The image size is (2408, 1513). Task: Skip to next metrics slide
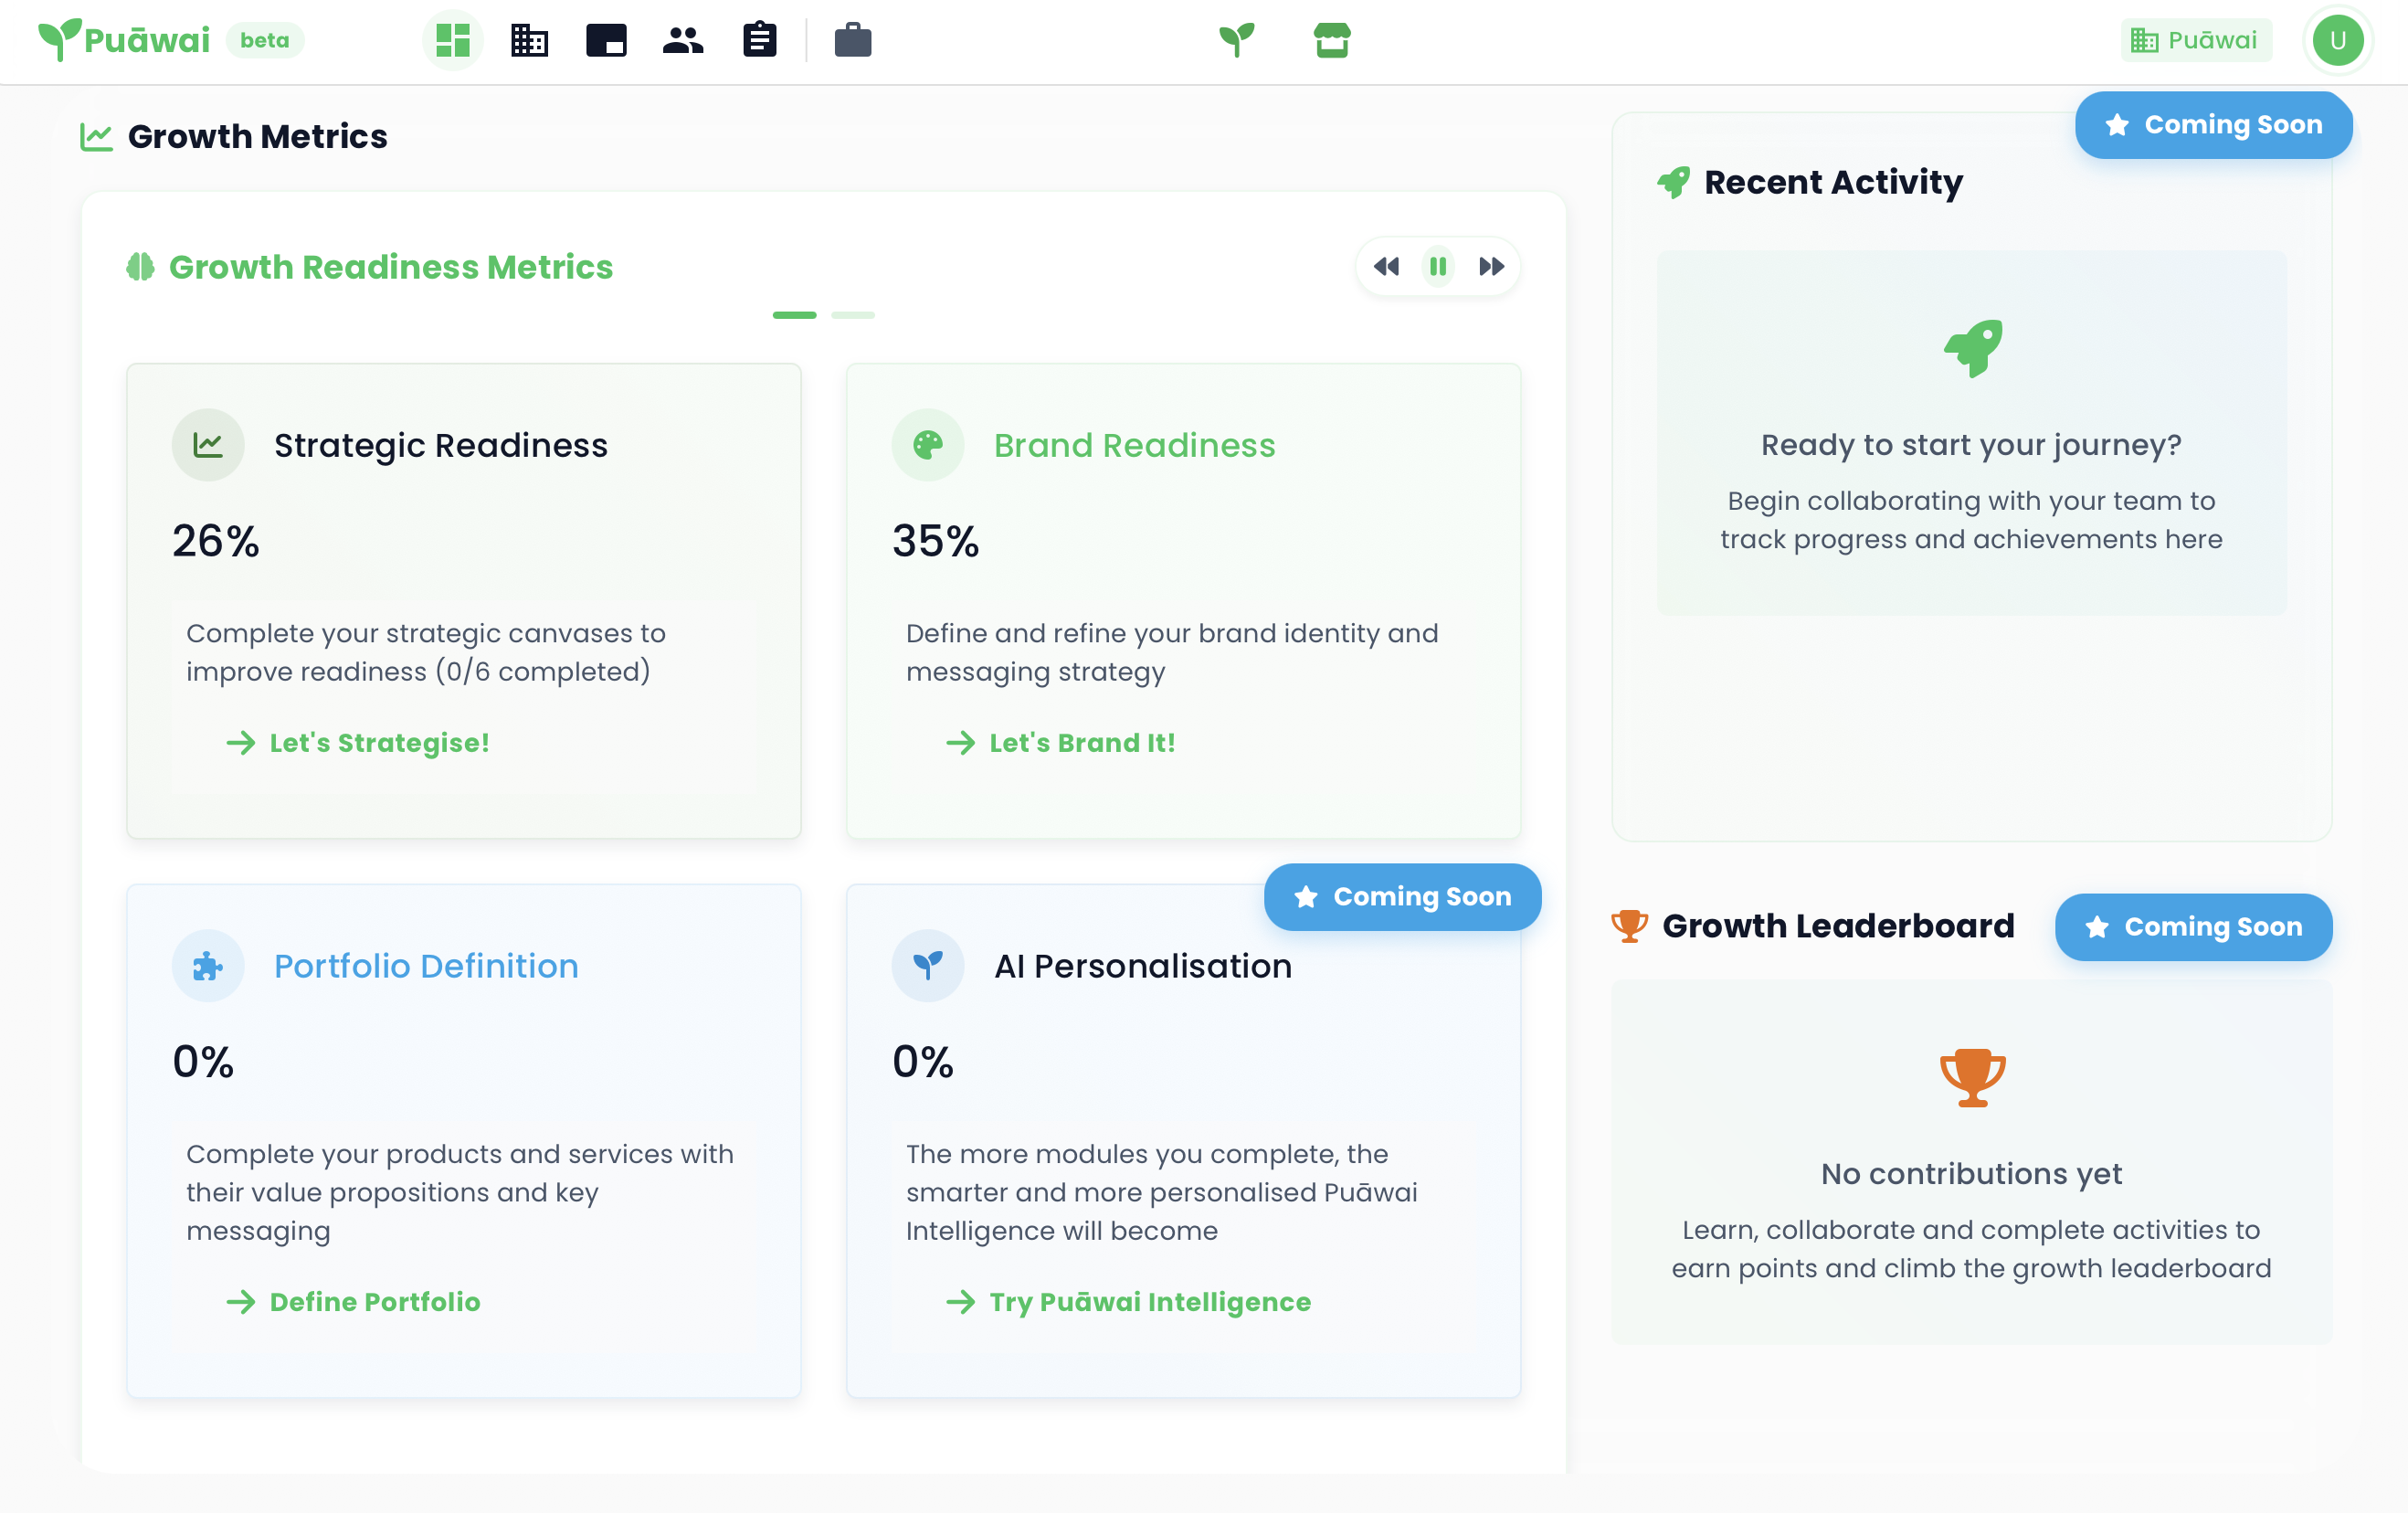click(1490, 267)
